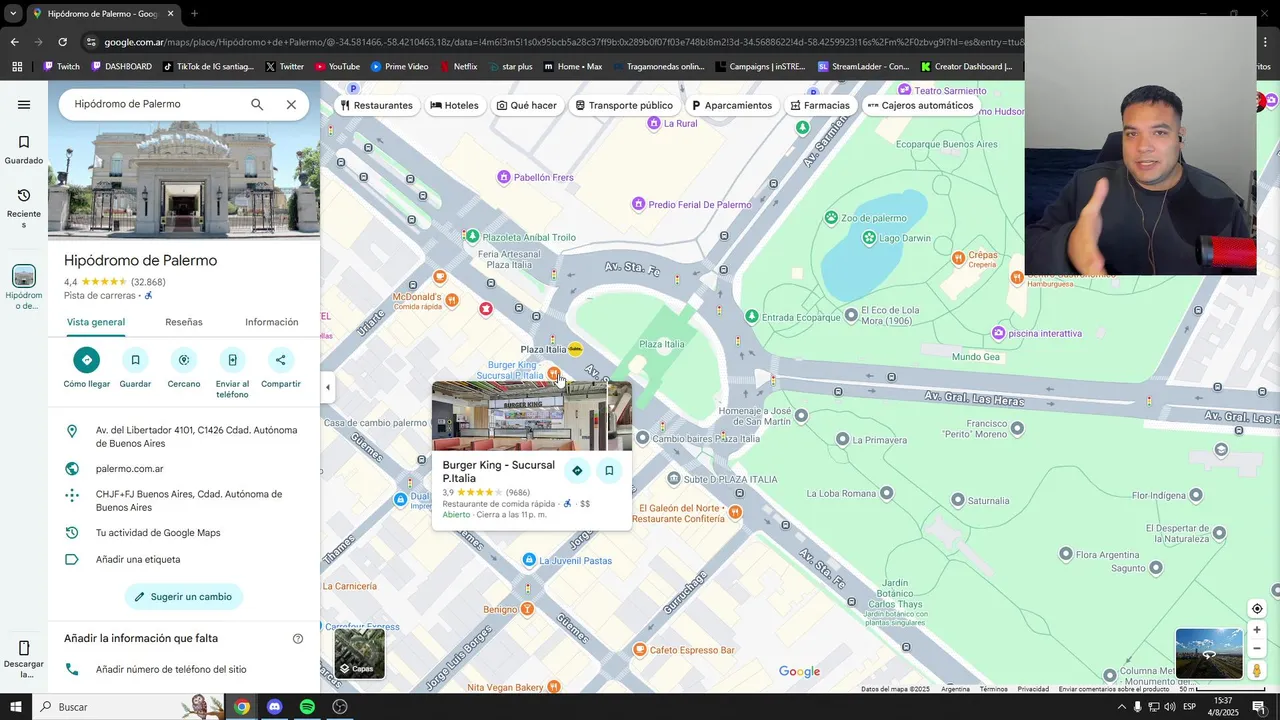Click the Guardar bookmark icon in place panel
The height and width of the screenshot is (720, 1280).
click(135, 360)
